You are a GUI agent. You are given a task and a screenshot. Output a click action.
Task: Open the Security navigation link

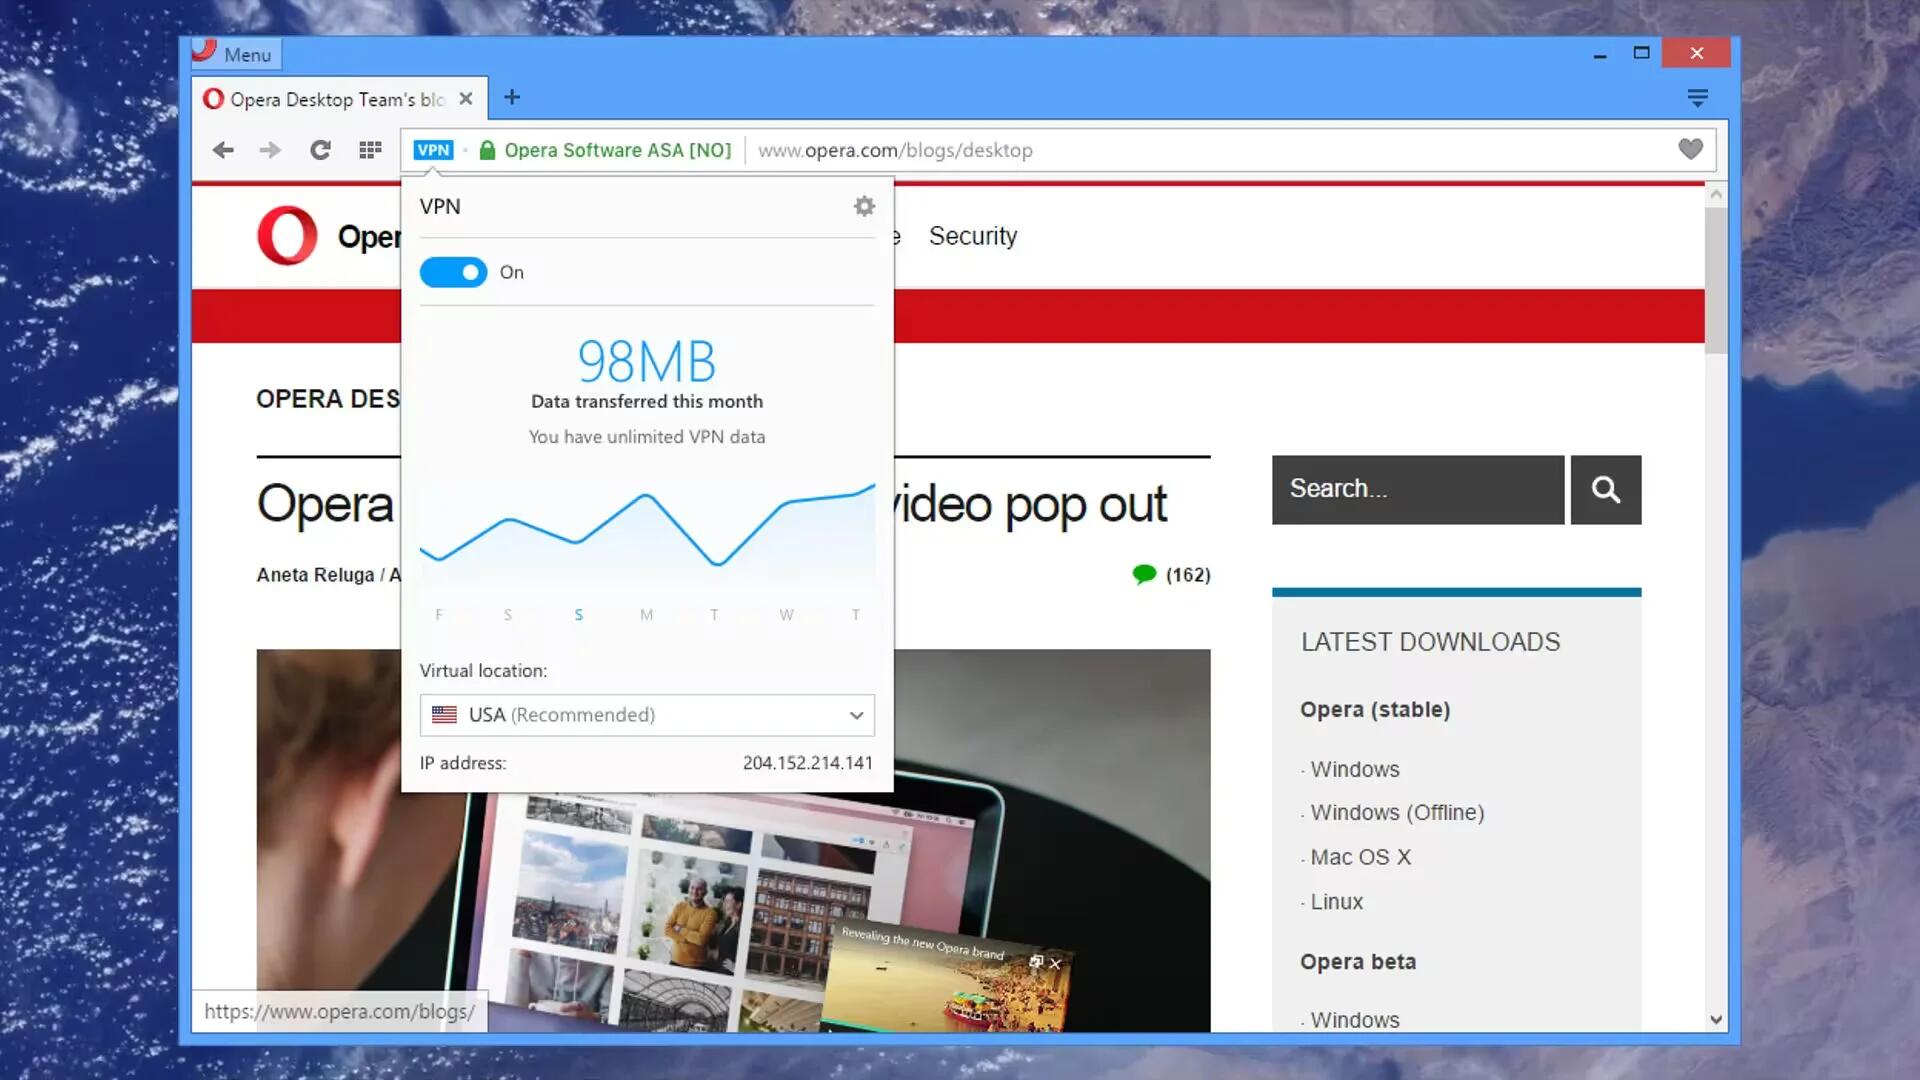click(x=973, y=236)
